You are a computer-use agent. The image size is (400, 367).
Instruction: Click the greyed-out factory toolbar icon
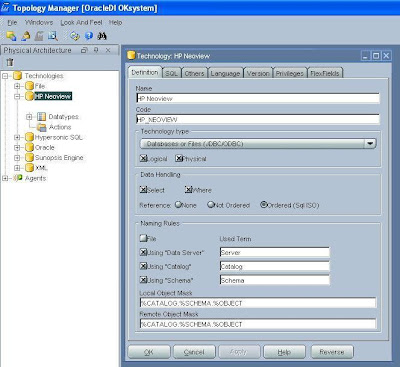tap(39, 36)
